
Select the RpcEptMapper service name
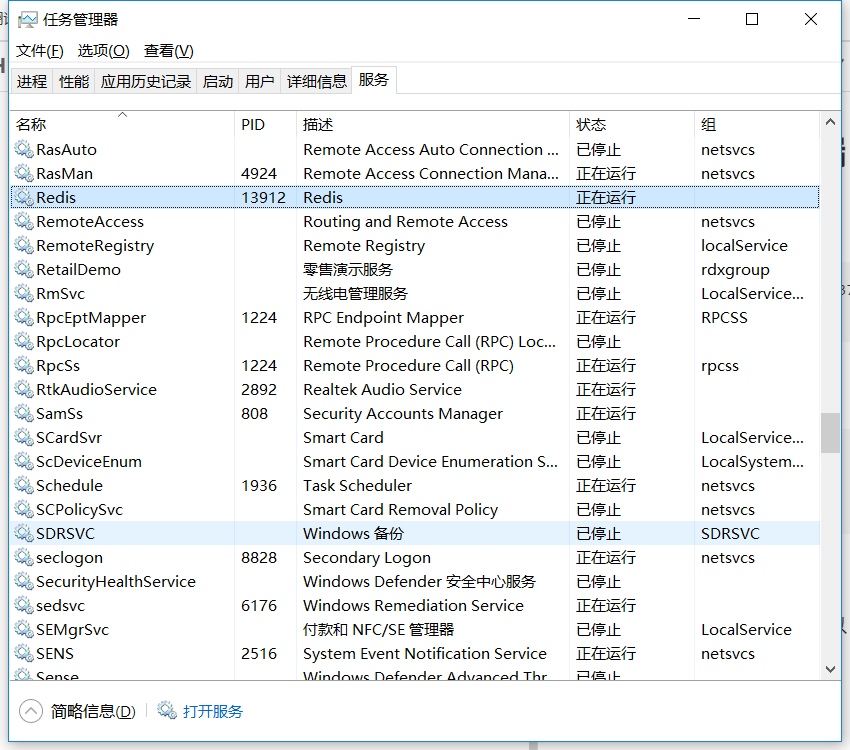[x=91, y=318]
